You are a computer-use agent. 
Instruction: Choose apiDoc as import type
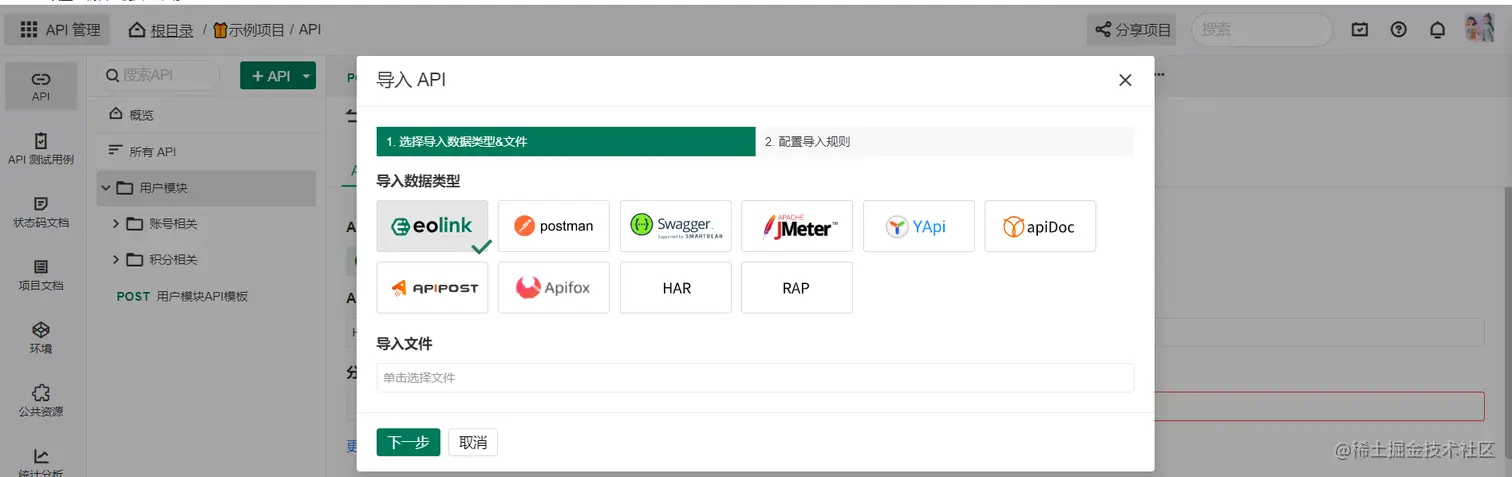[1040, 226]
